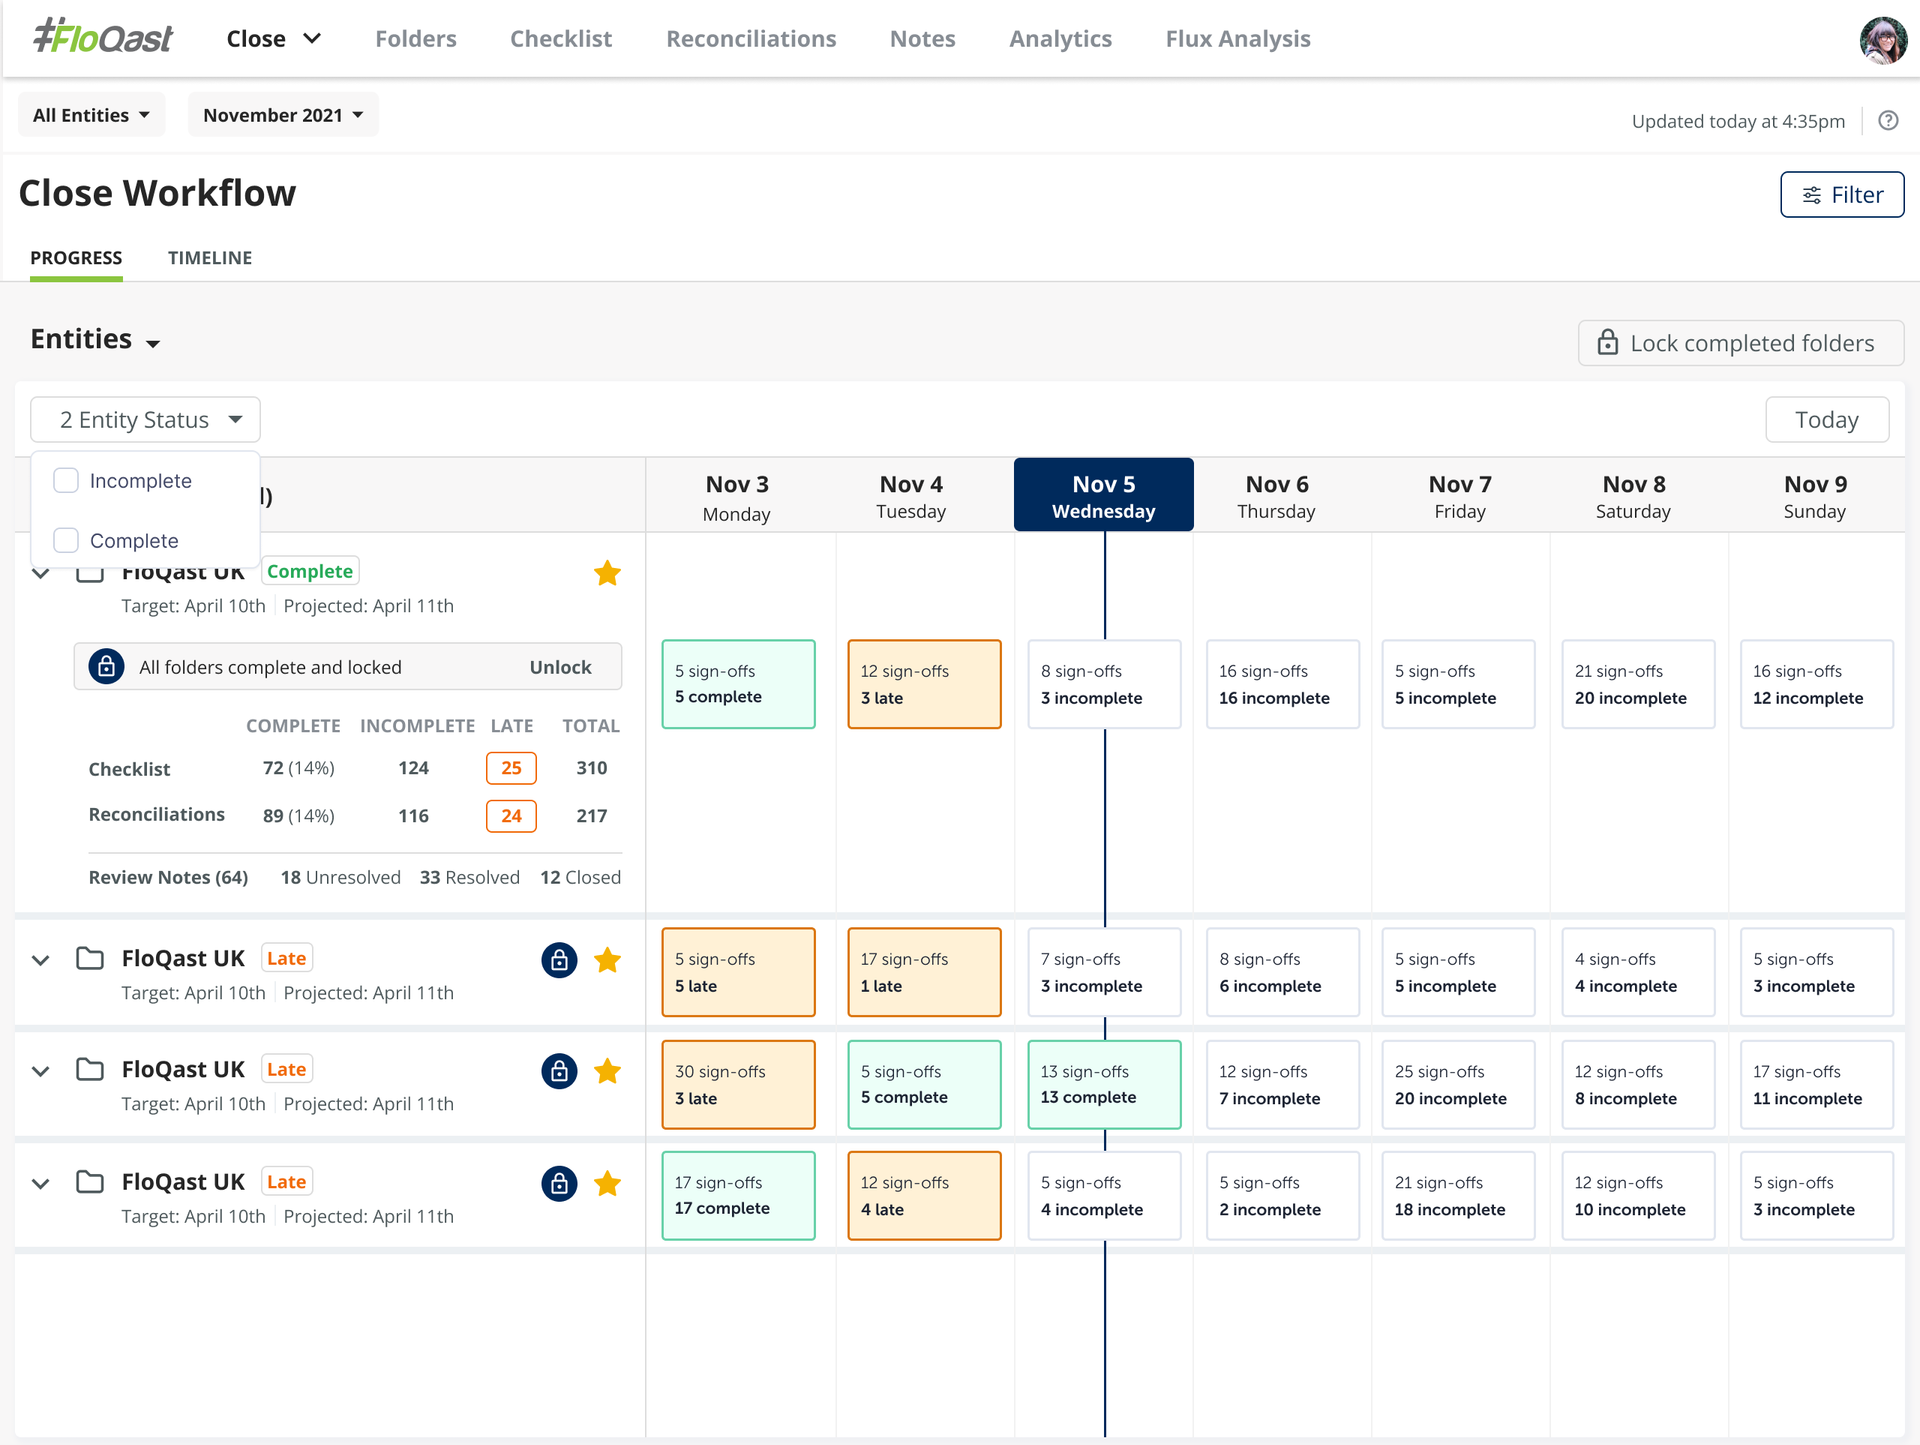Open the user profile avatar
Viewport: 1920px width, 1445px height.
[x=1883, y=40]
